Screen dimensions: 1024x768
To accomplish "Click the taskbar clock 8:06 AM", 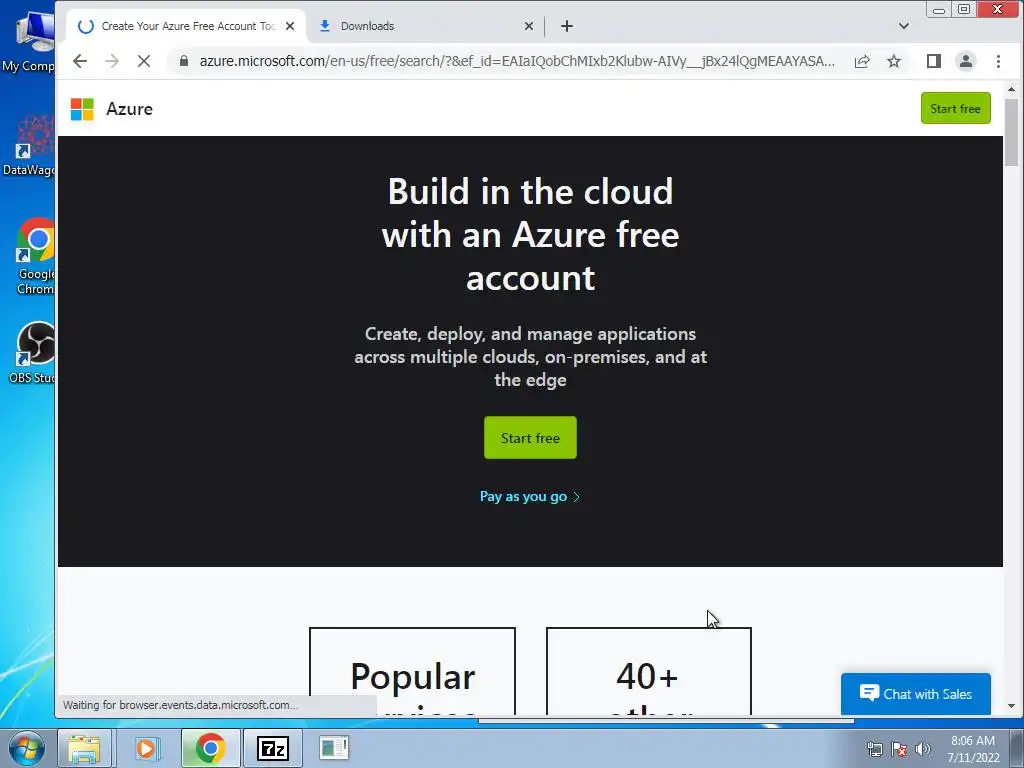I will [x=973, y=748].
